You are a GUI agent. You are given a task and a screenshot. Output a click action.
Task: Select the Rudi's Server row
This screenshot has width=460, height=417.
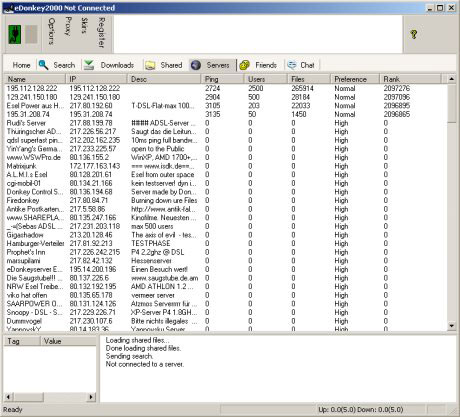click(225, 123)
